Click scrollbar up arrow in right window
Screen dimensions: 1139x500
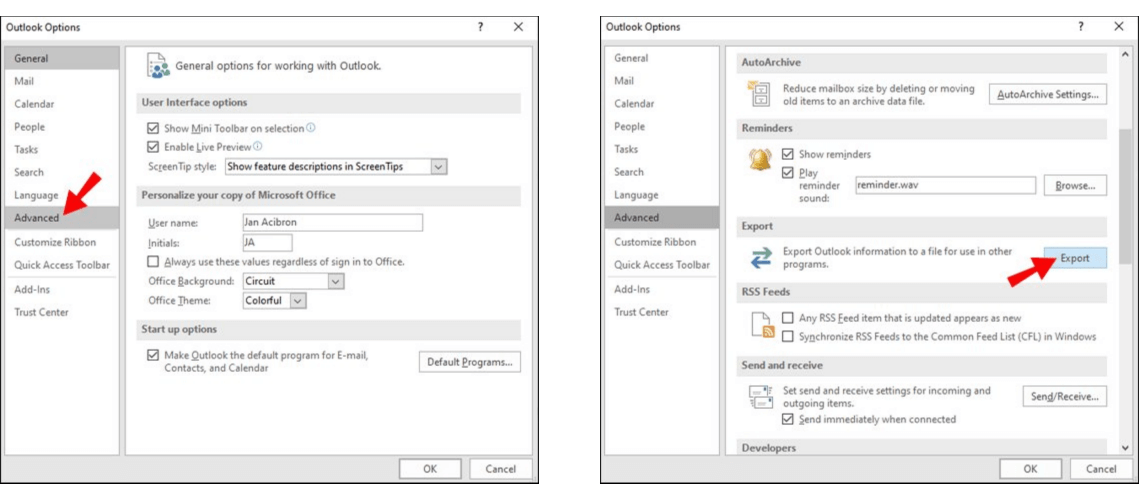tap(1125, 54)
